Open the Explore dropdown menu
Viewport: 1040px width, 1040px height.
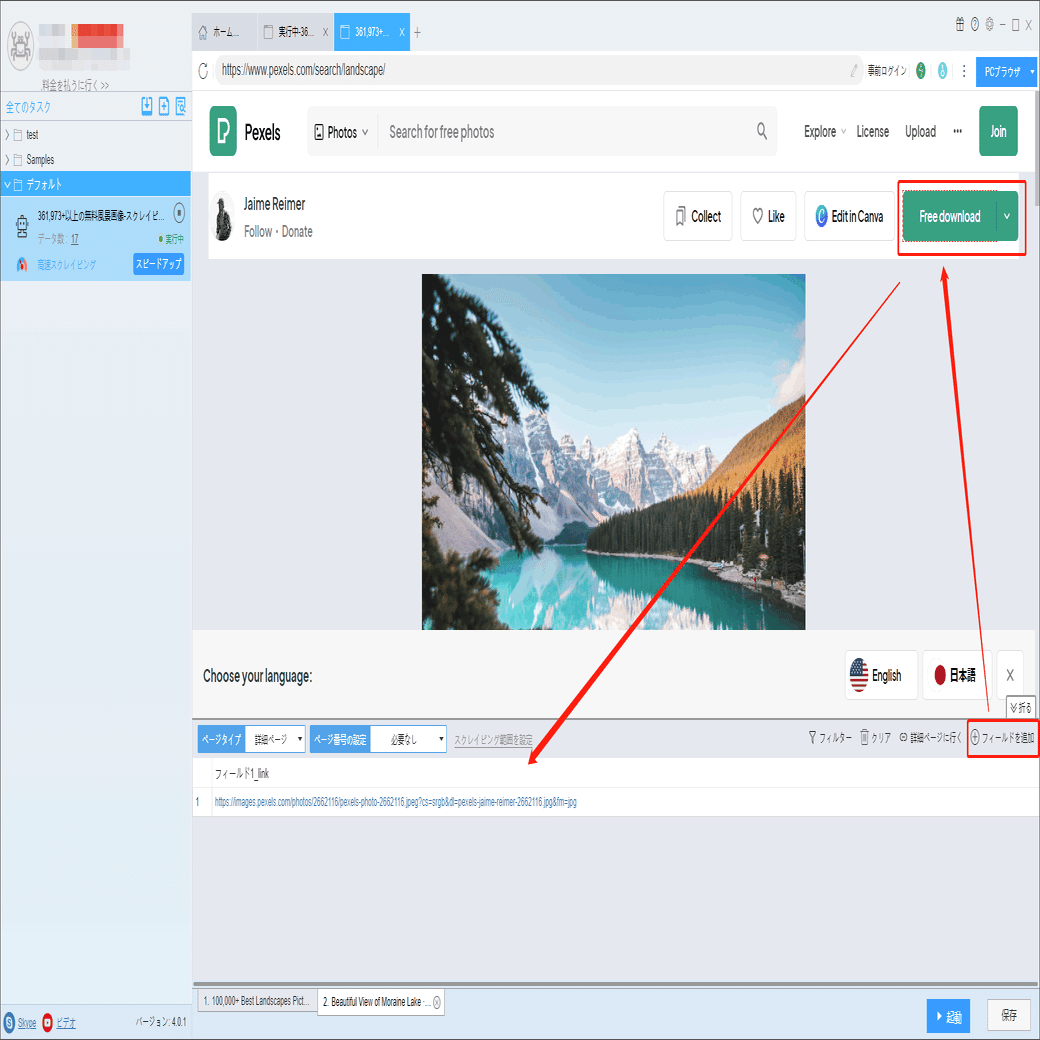824,131
